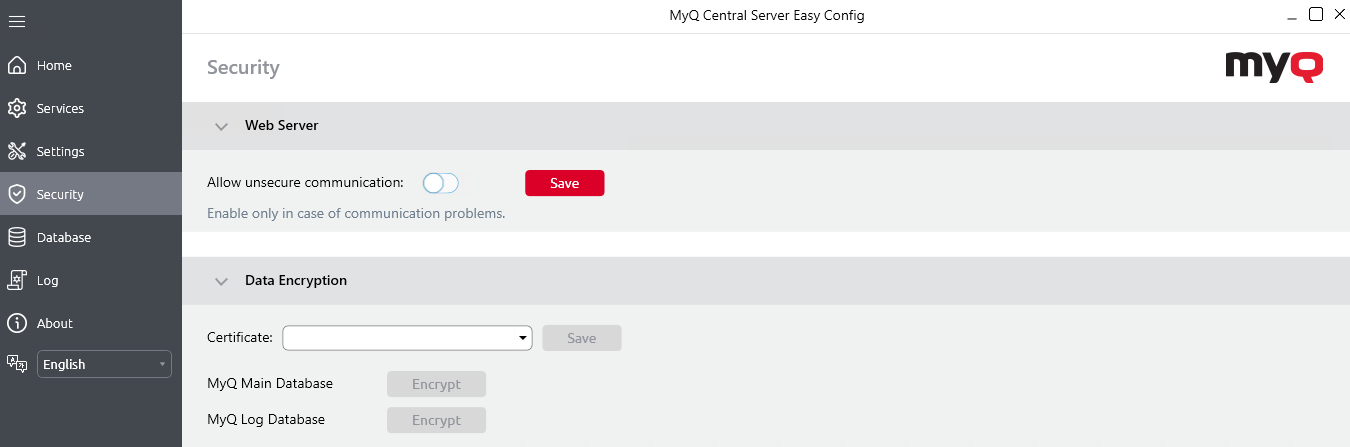The image size is (1350, 447).
Task: Click the Log document icon
Action: [x=16, y=280]
